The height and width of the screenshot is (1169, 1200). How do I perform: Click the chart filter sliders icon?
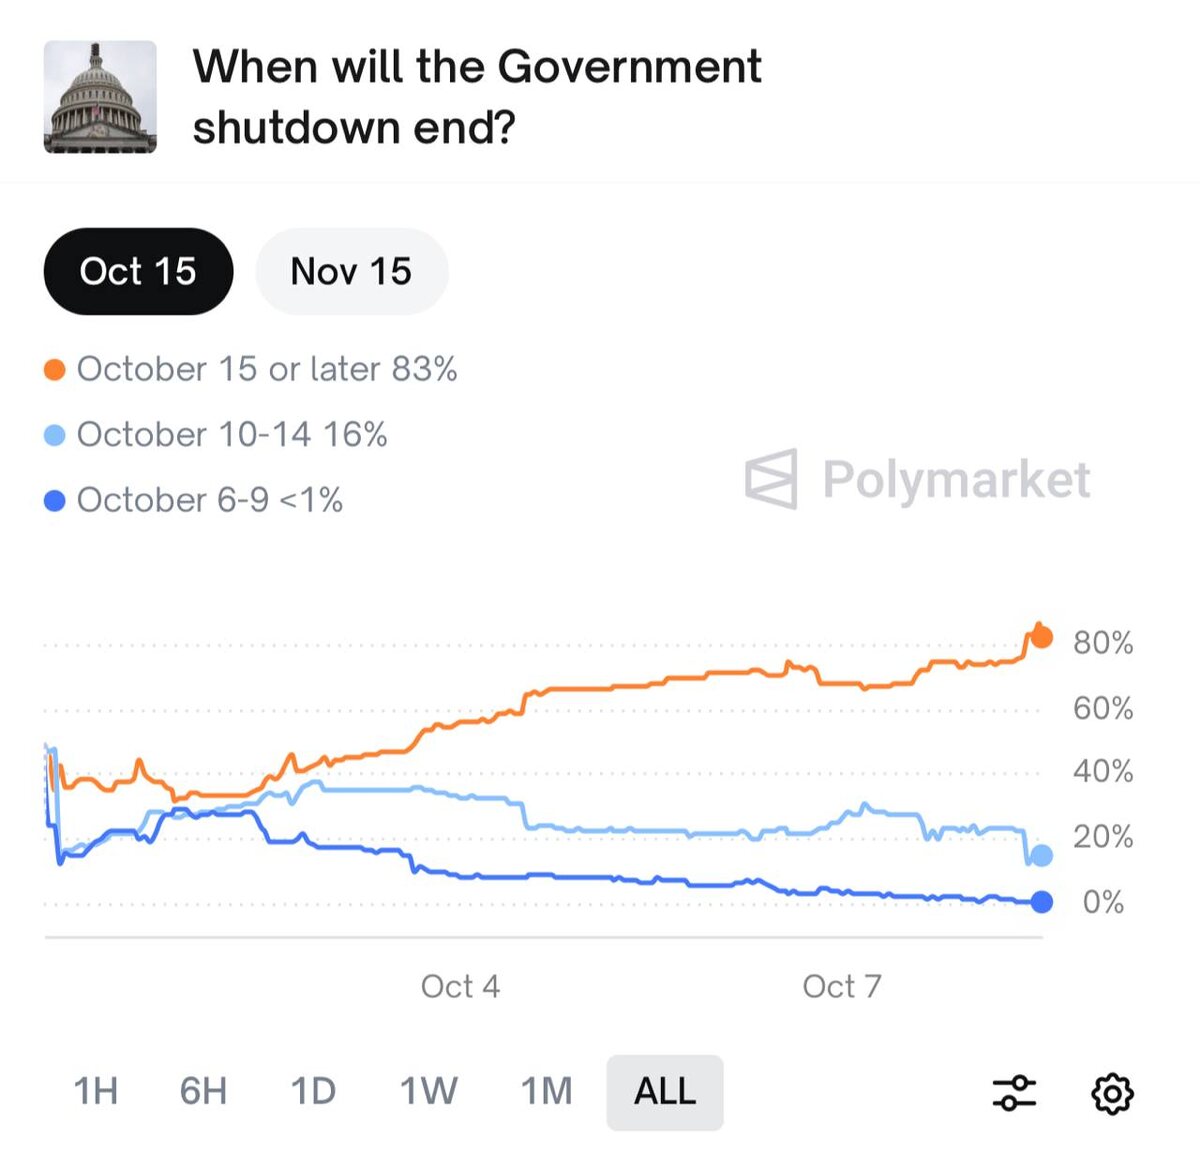1014,1093
